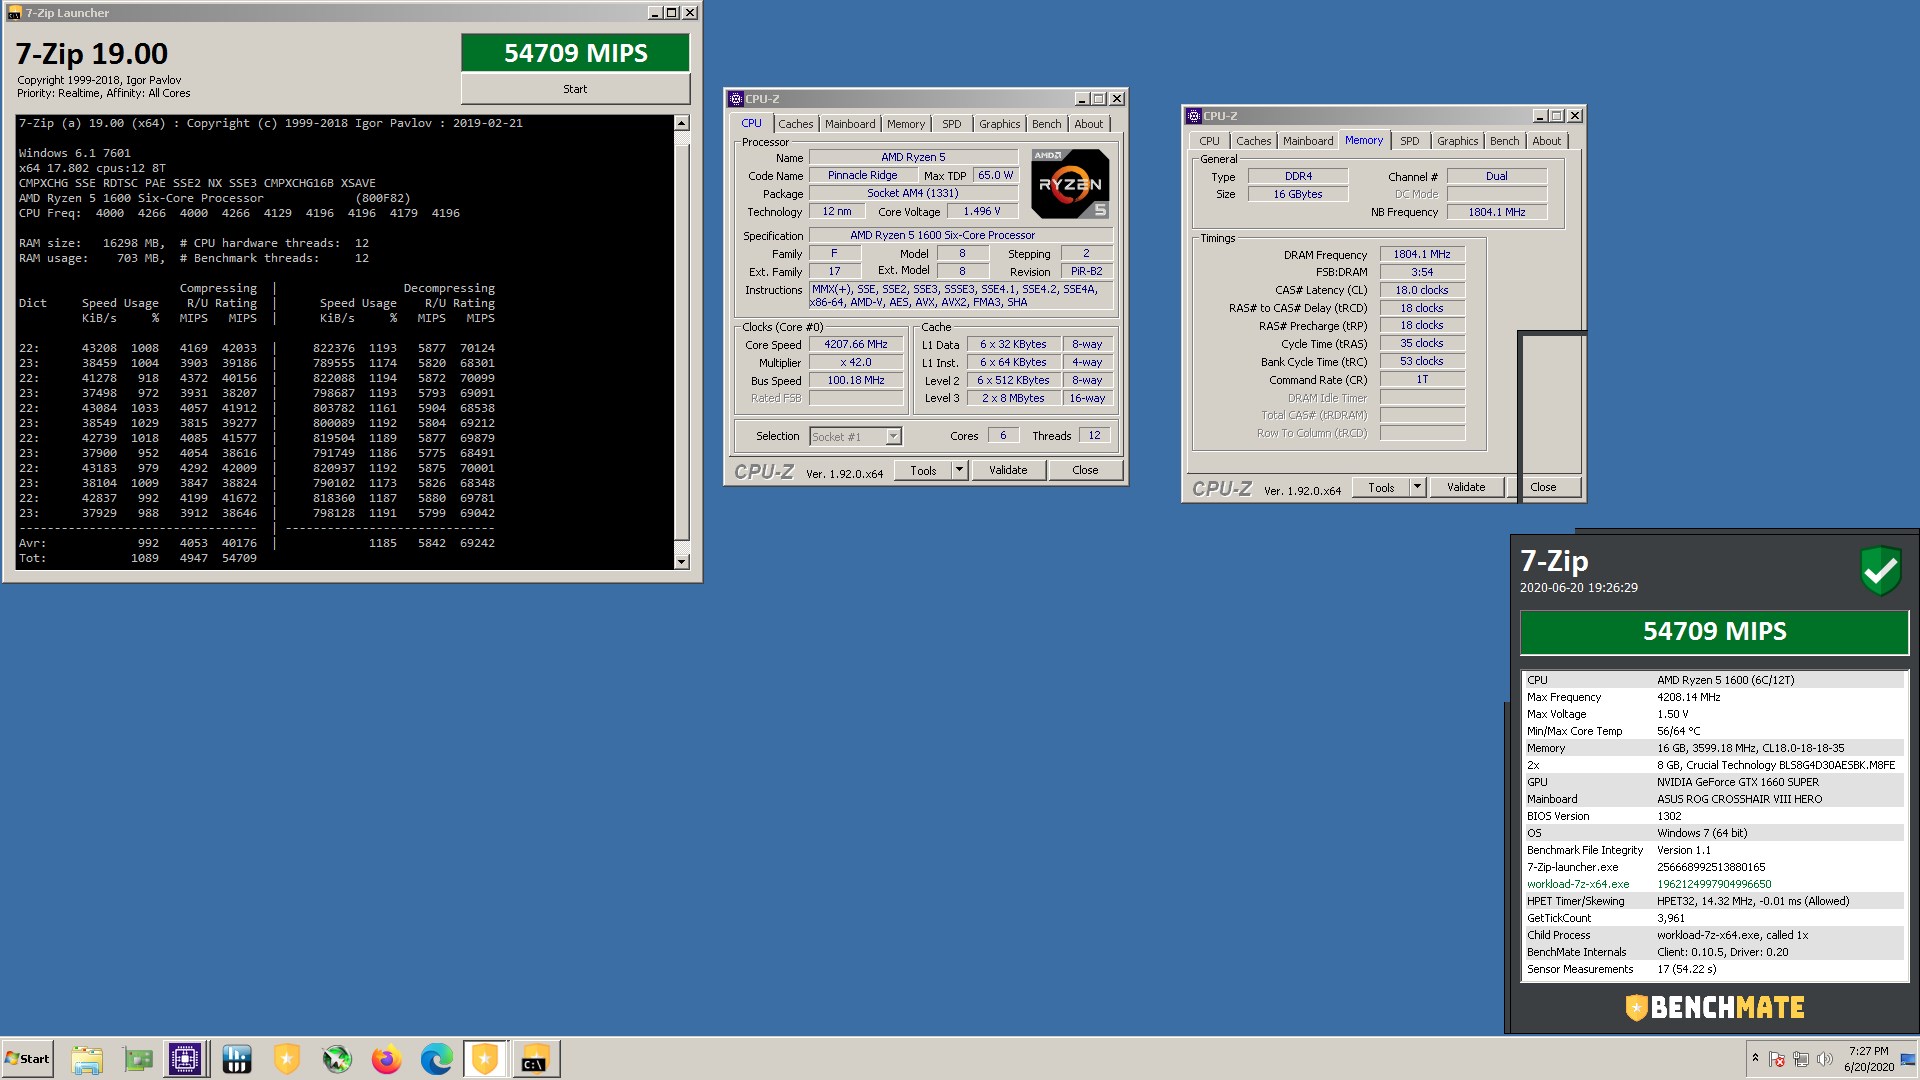Click the Core Speed value 4207.66 MHz

[x=856, y=344]
